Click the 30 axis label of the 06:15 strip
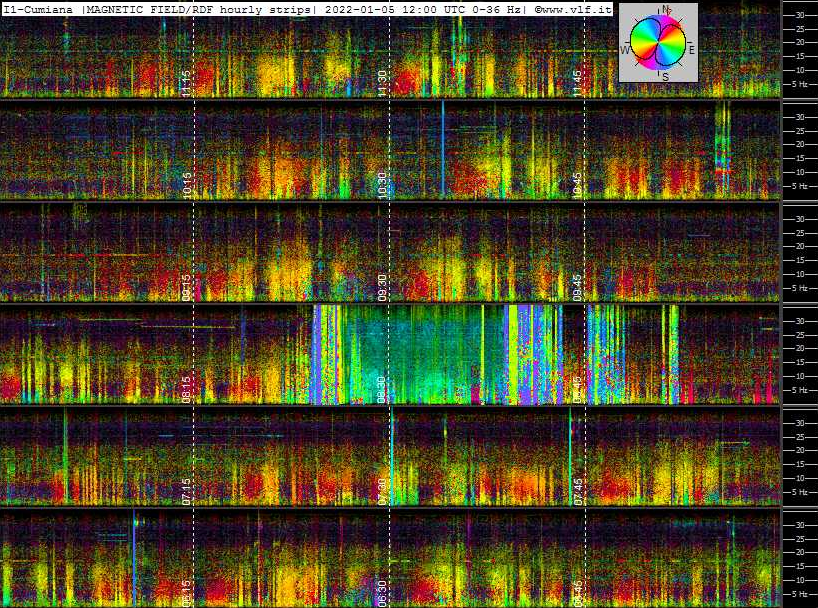Image resolution: width=818 pixels, height=608 pixels. click(799, 525)
